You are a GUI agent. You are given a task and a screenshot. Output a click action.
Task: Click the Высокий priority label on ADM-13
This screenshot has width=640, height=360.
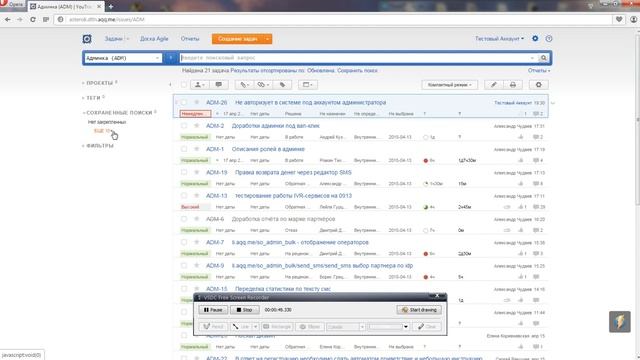190,207
